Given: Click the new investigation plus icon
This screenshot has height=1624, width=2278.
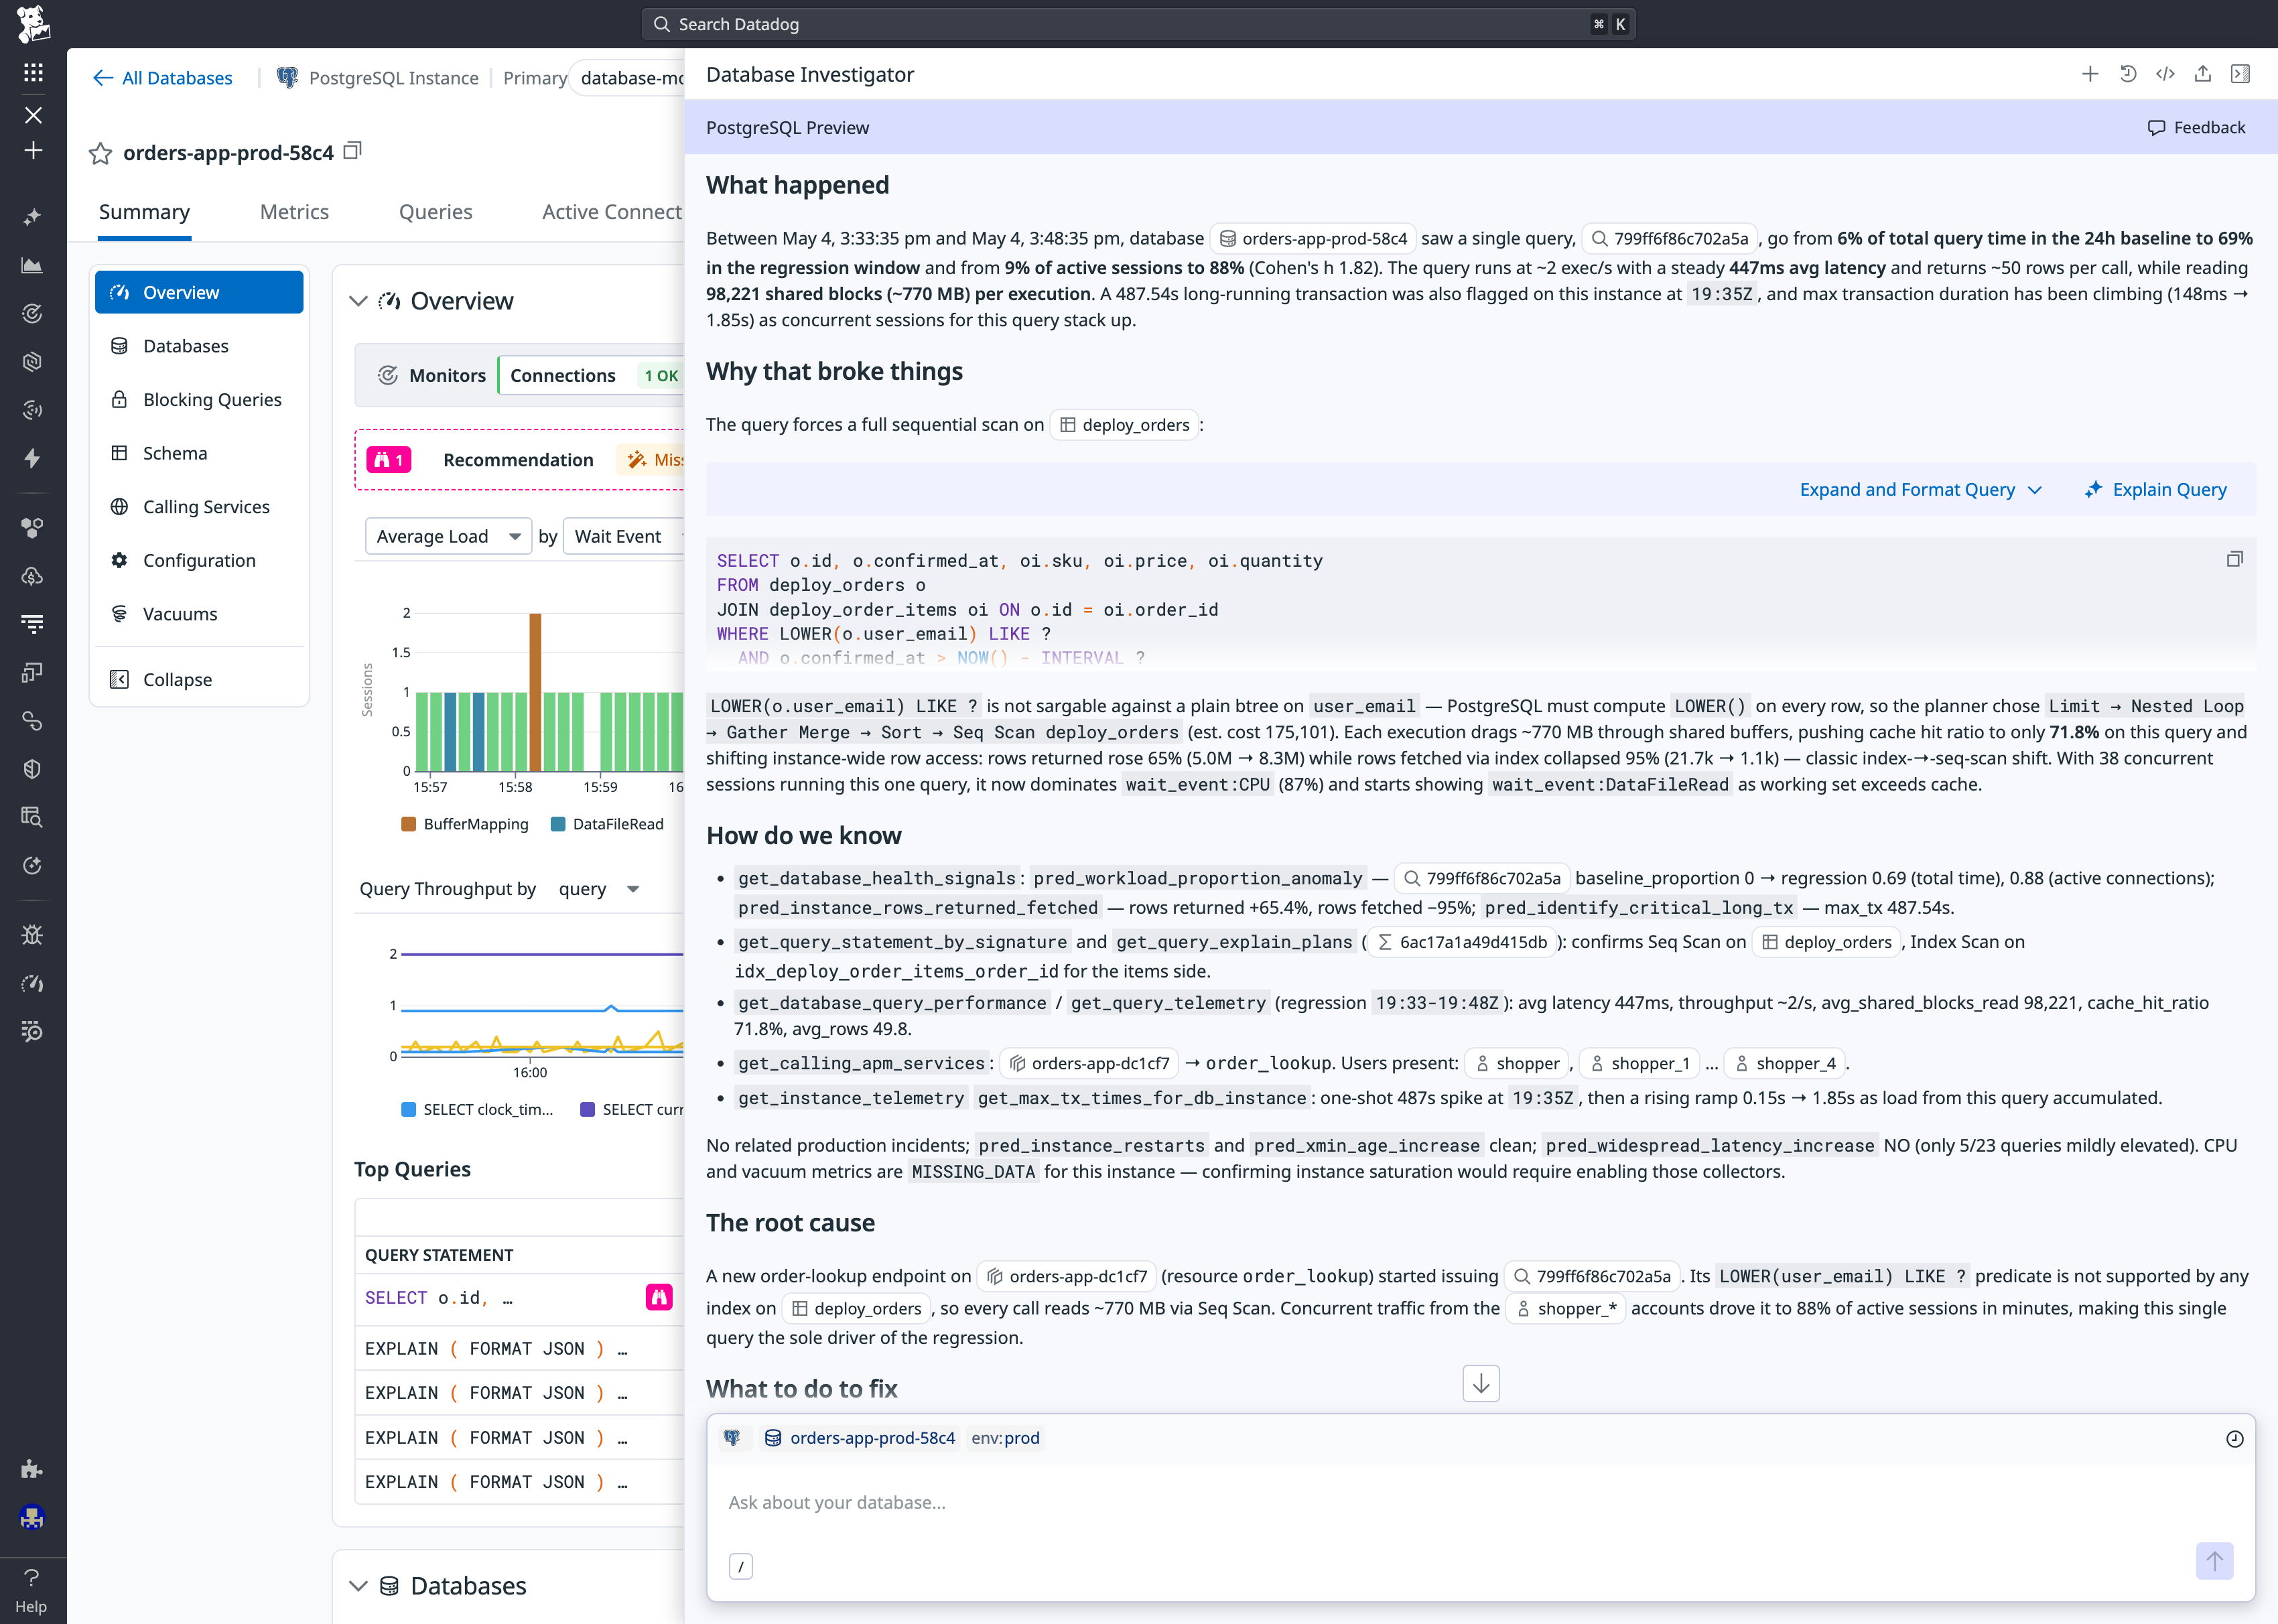Looking at the screenshot, I should pos(2090,74).
